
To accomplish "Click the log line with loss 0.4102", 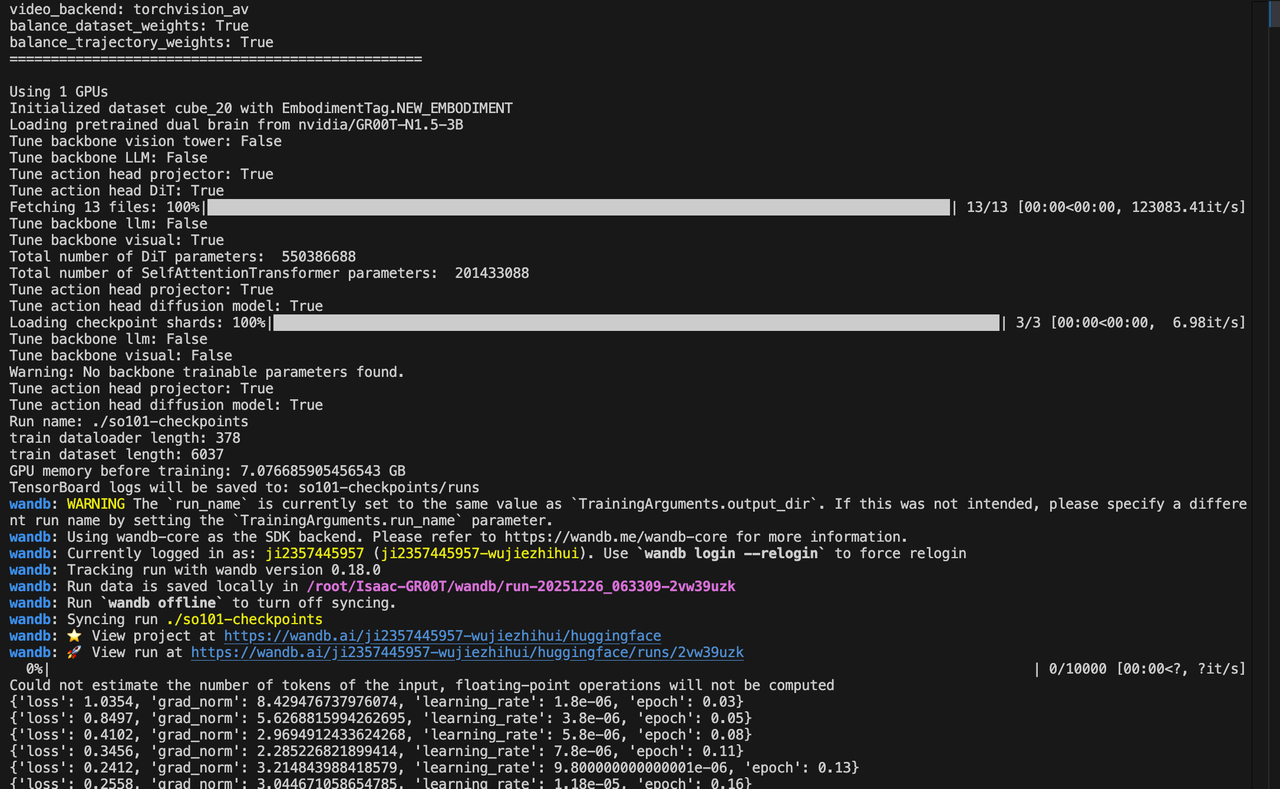I will (x=381, y=735).
